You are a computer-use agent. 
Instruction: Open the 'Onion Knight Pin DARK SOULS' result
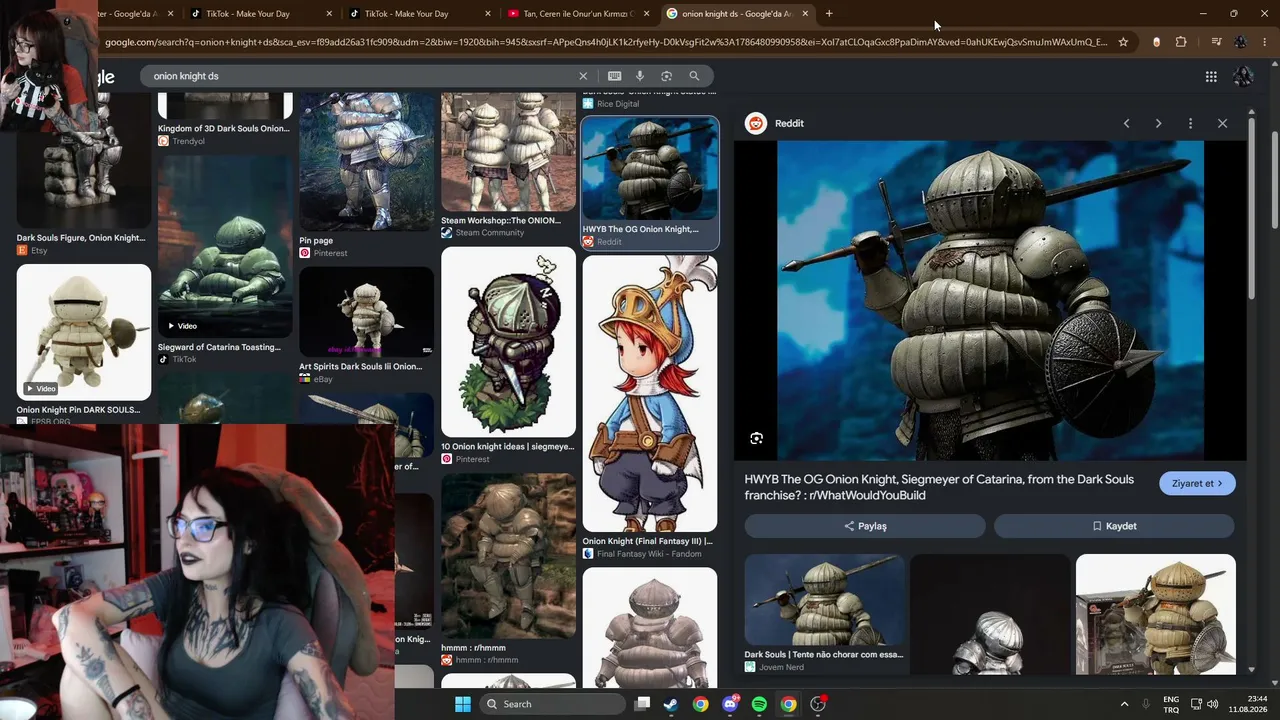click(84, 332)
